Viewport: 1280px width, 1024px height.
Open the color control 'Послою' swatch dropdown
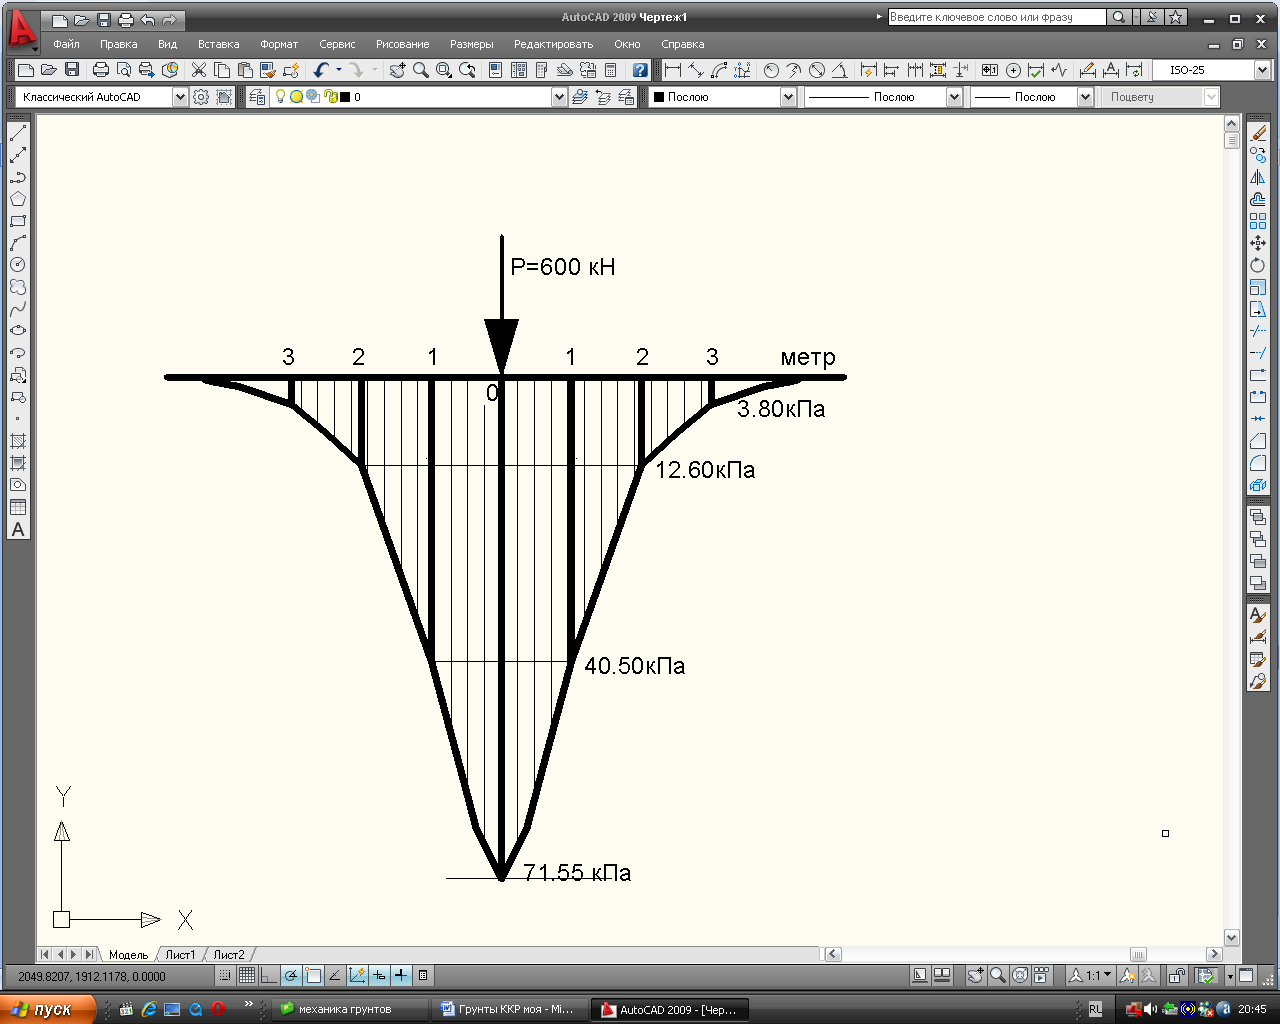coord(788,97)
